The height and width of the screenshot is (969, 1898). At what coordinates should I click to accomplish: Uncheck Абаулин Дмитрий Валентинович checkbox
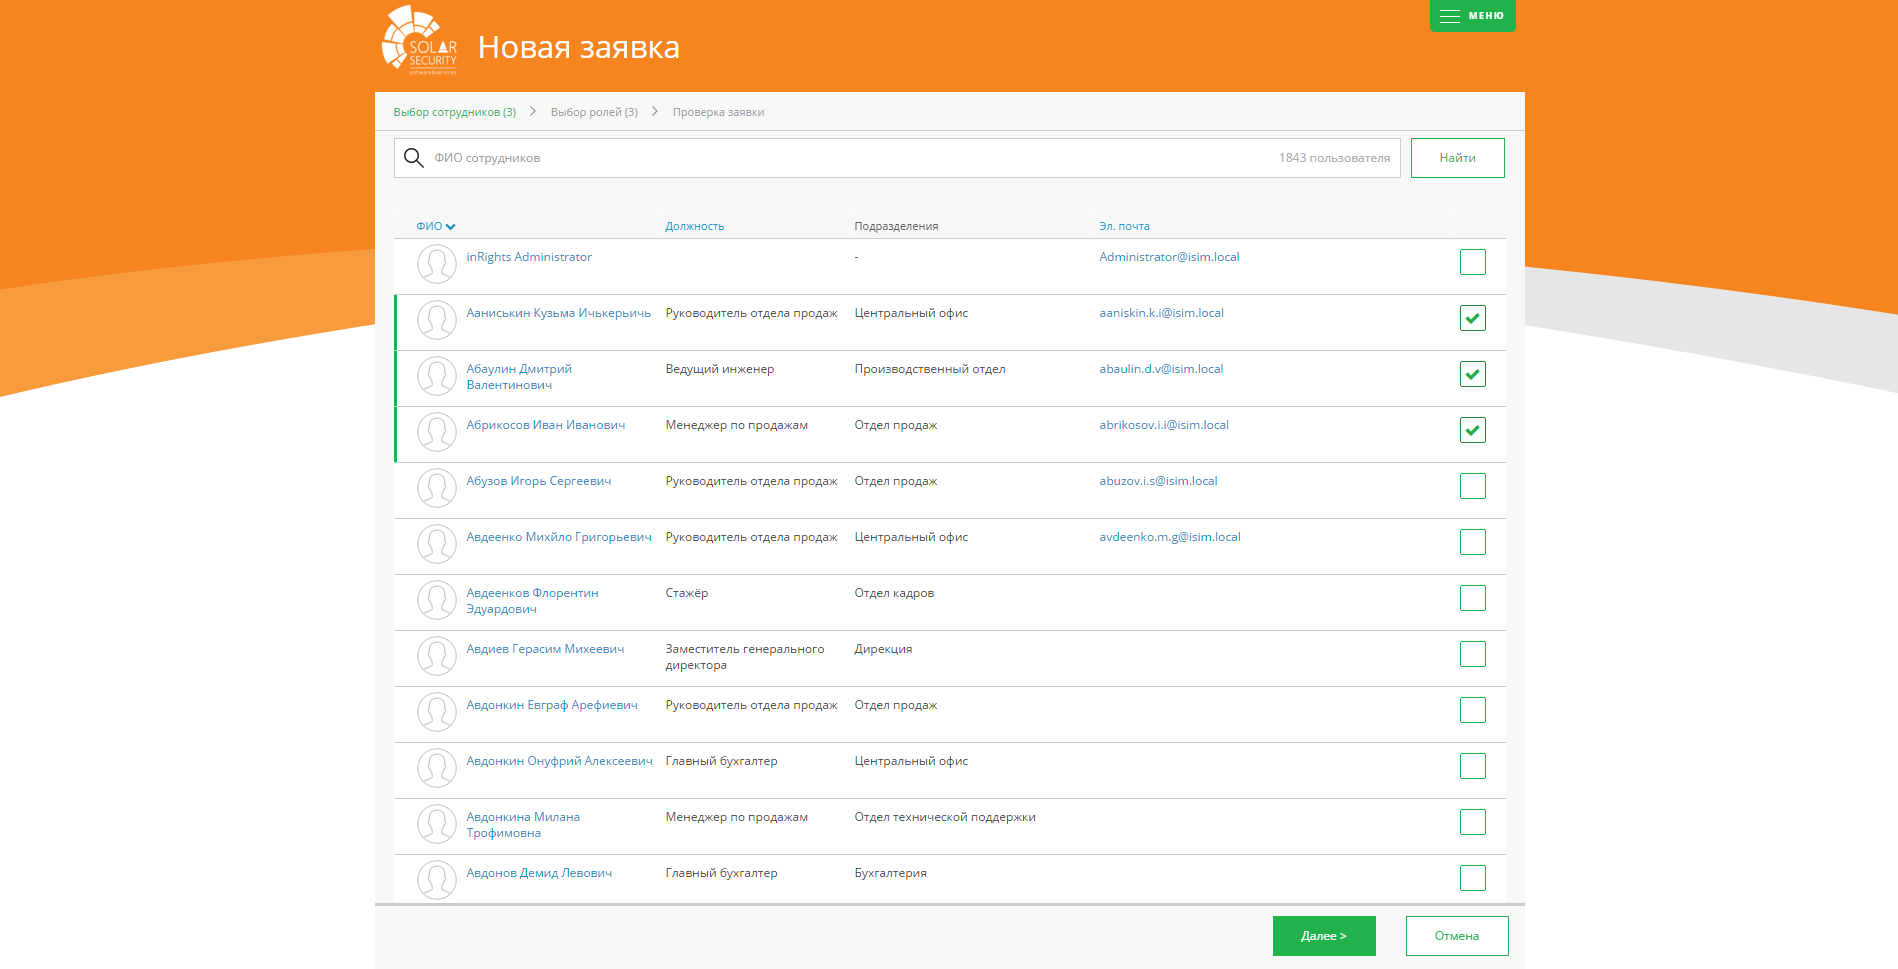tap(1473, 374)
